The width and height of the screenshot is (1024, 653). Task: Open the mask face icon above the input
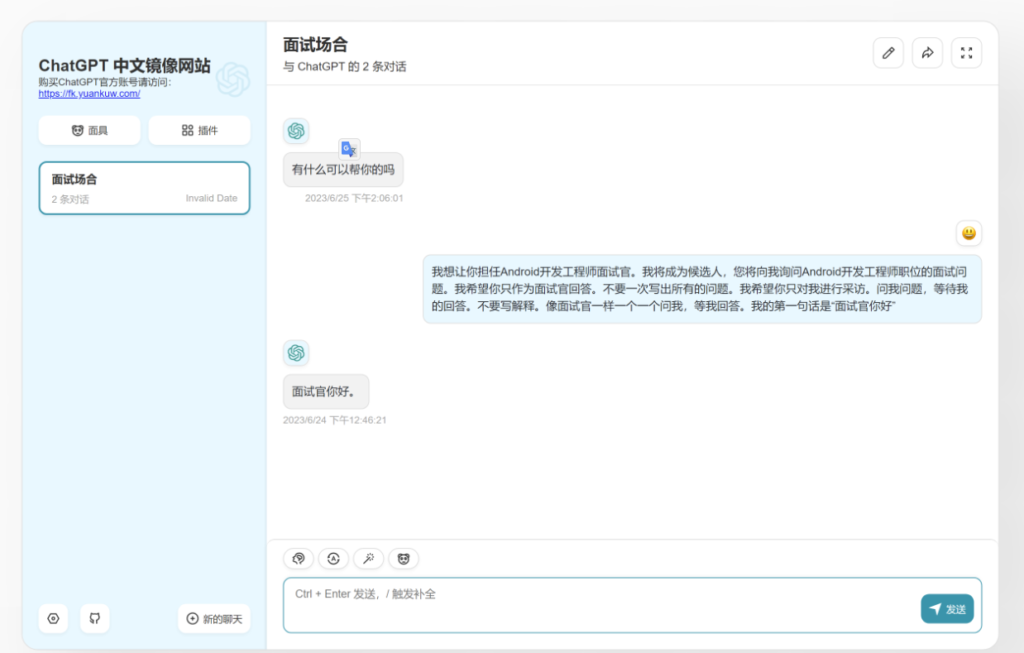pos(403,558)
